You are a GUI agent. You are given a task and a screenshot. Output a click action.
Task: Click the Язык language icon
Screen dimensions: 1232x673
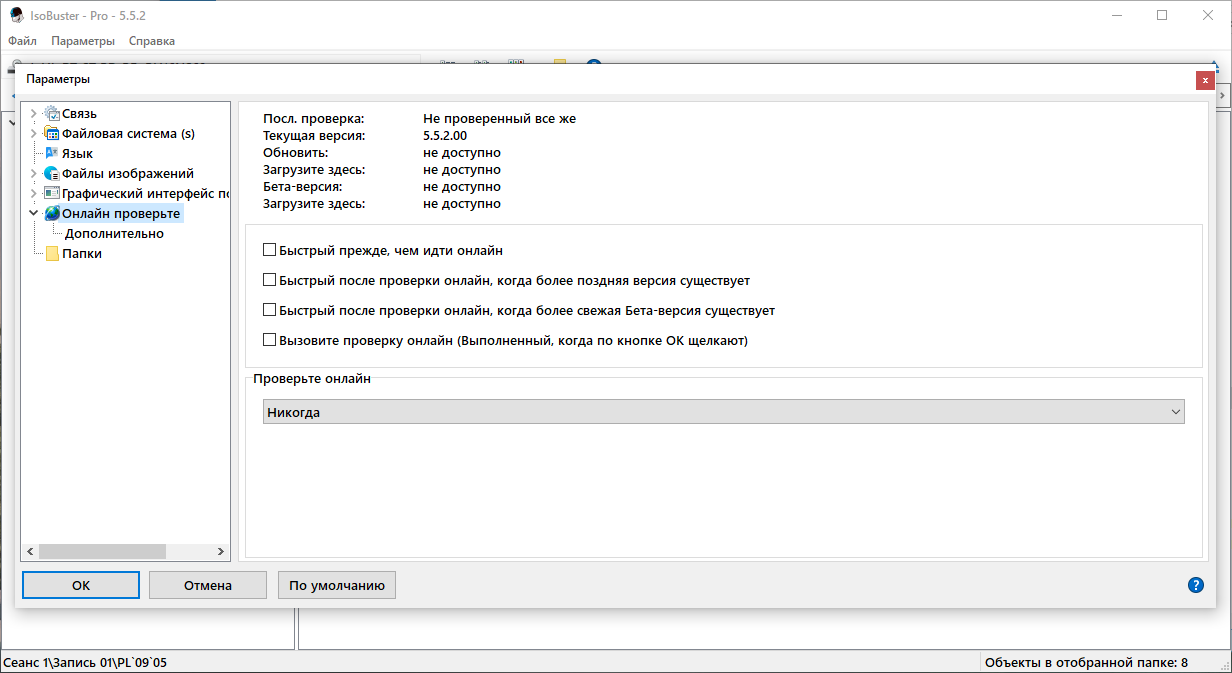point(52,154)
